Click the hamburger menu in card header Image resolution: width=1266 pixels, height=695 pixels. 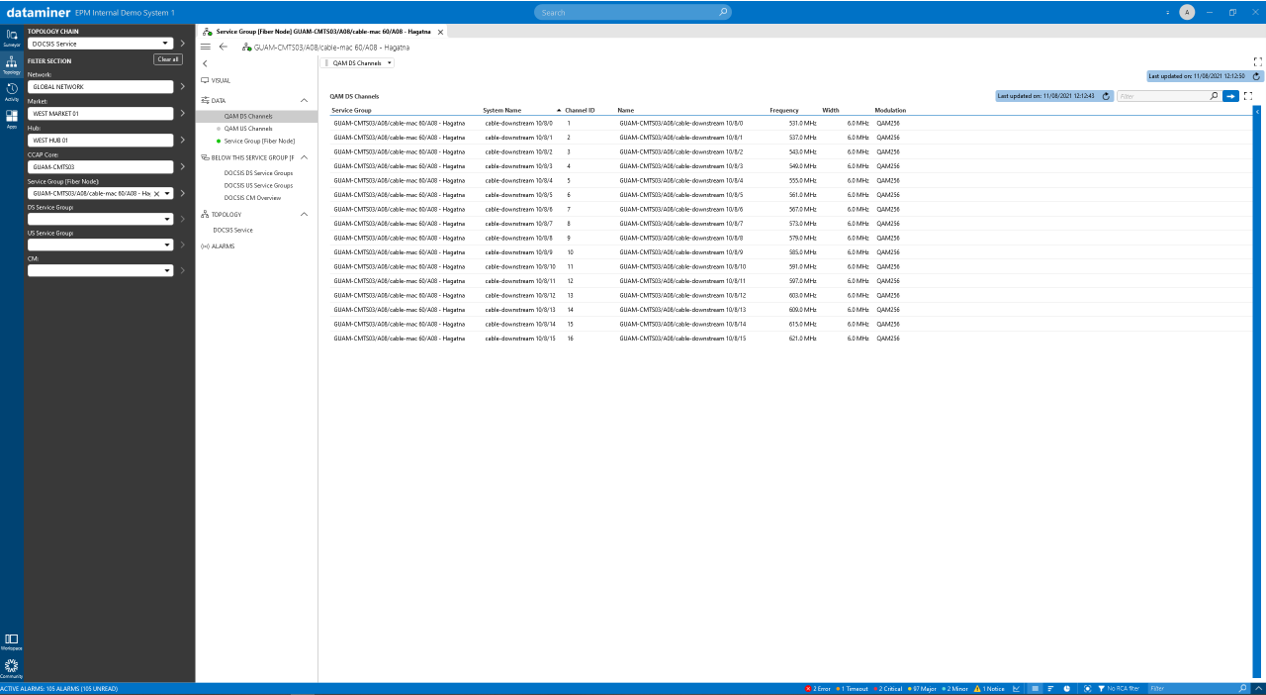(206, 47)
